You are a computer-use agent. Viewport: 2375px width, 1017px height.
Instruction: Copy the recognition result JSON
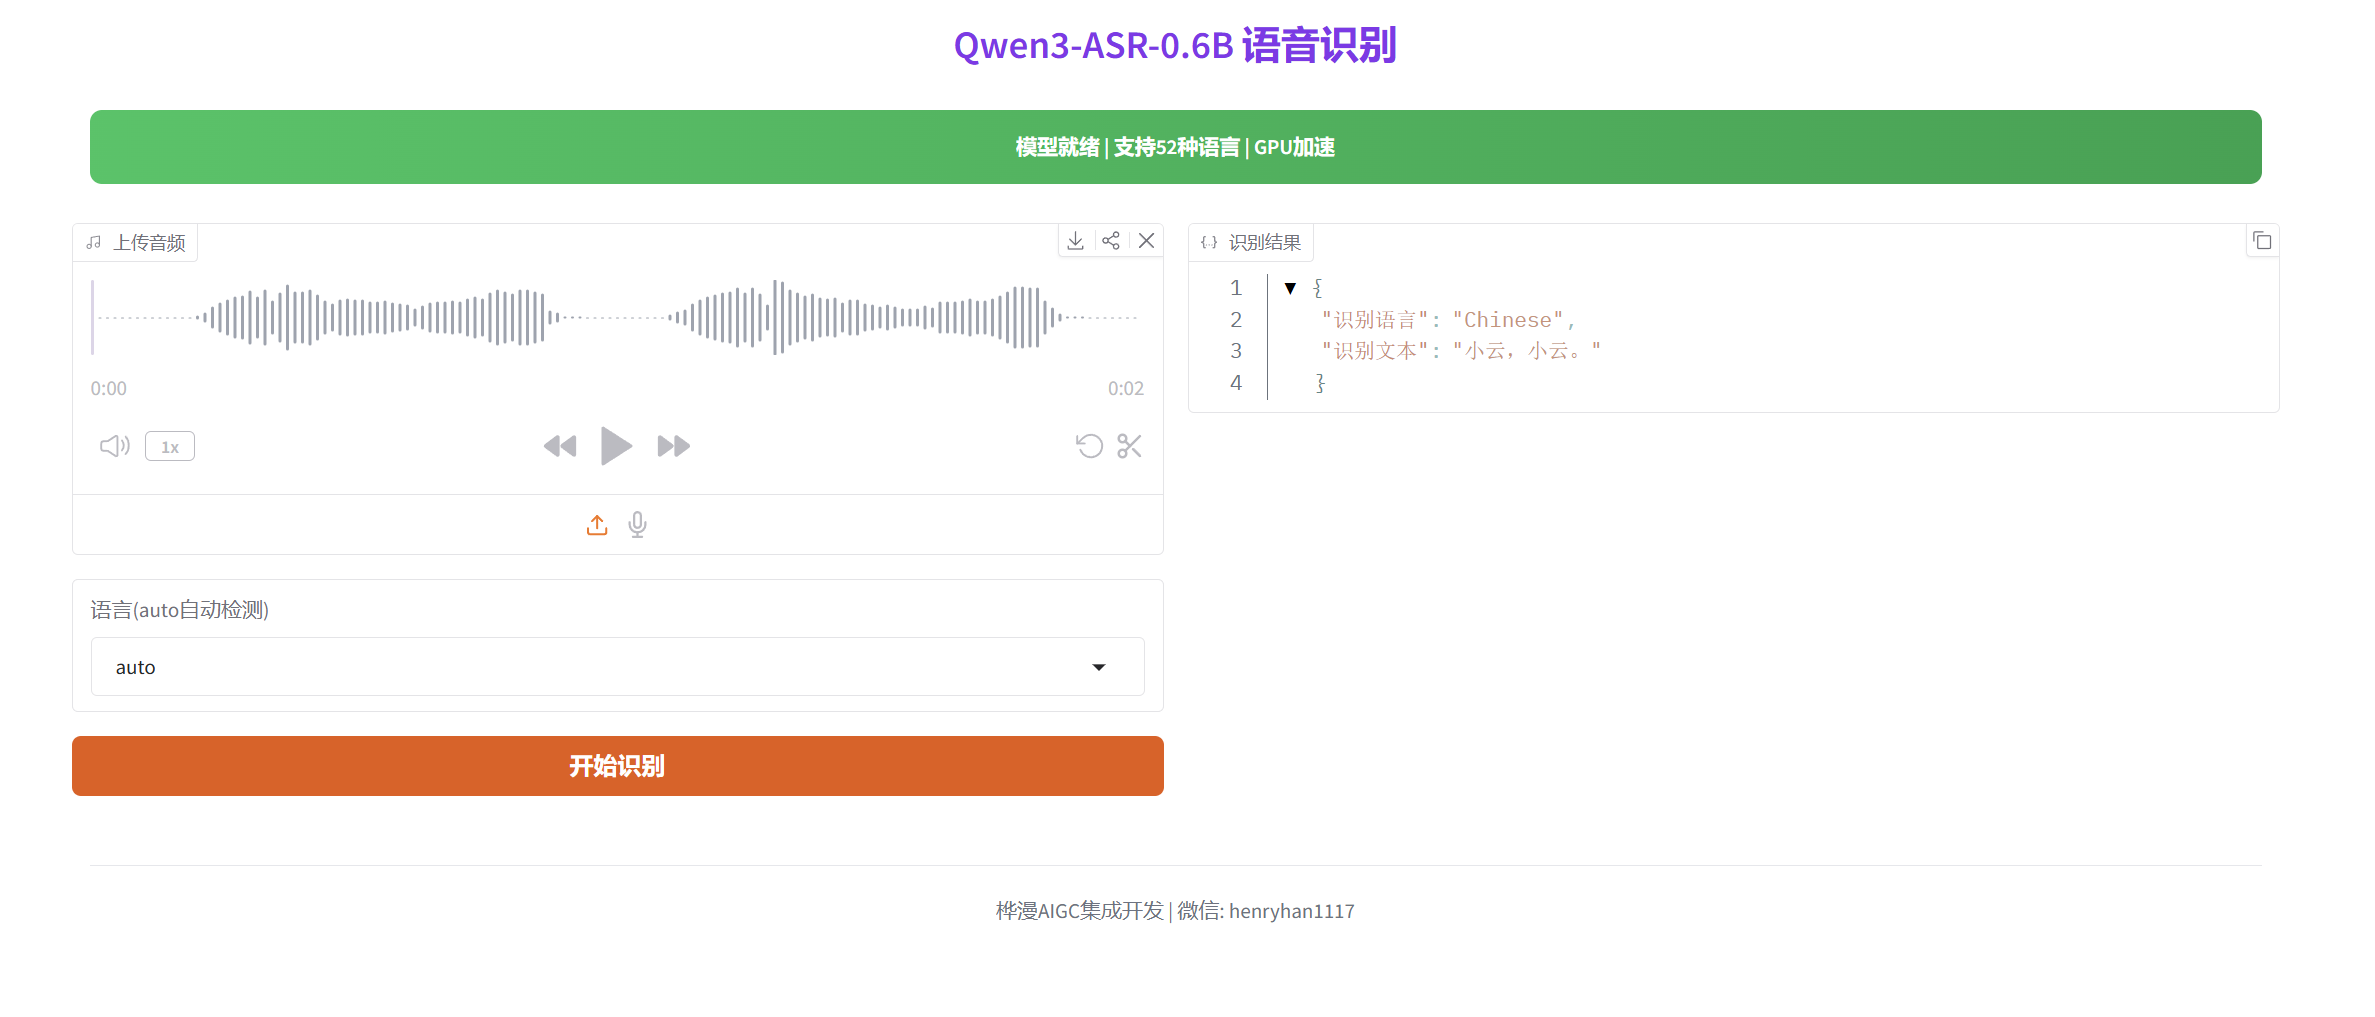[2261, 241]
